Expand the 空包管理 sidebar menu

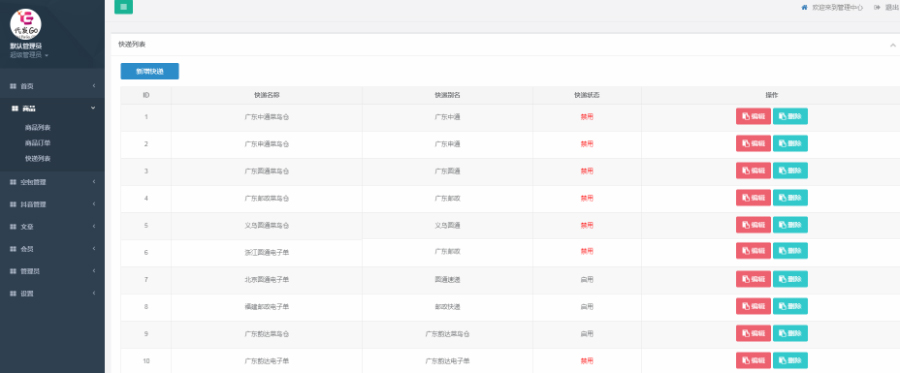point(52,182)
